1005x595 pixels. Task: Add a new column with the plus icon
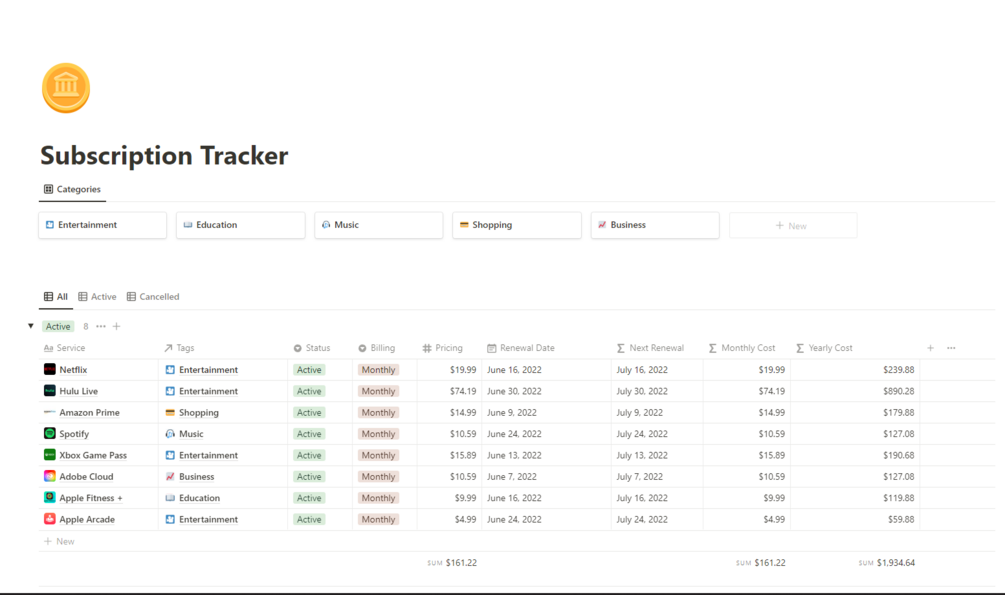click(x=930, y=348)
